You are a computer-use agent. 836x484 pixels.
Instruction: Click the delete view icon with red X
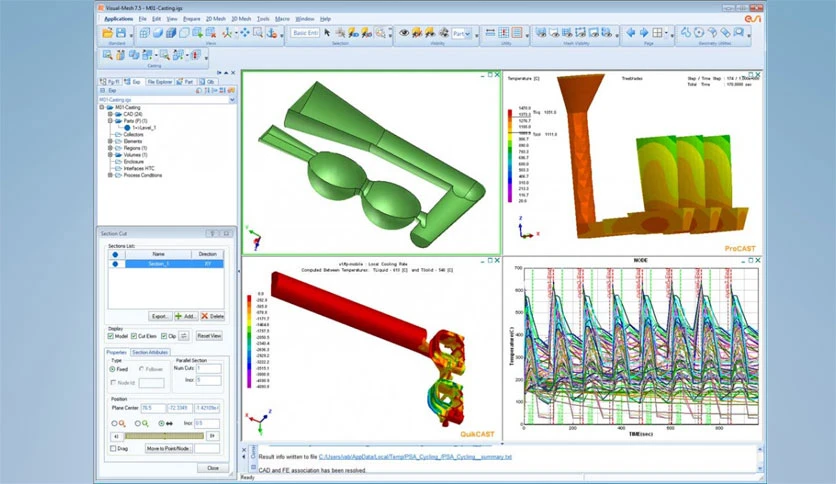tap(211, 33)
